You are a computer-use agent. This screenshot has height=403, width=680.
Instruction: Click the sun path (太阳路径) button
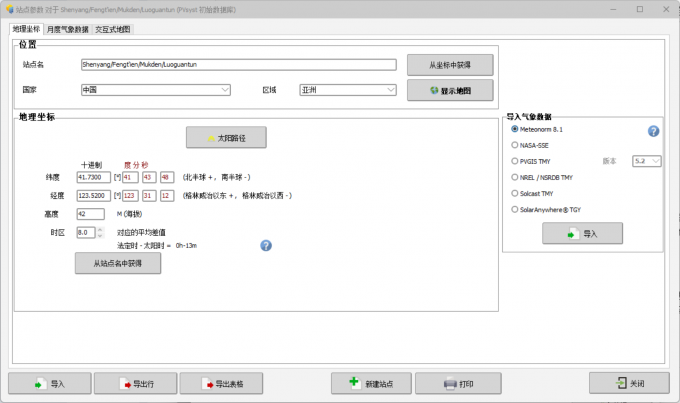(x=226, y=138)
